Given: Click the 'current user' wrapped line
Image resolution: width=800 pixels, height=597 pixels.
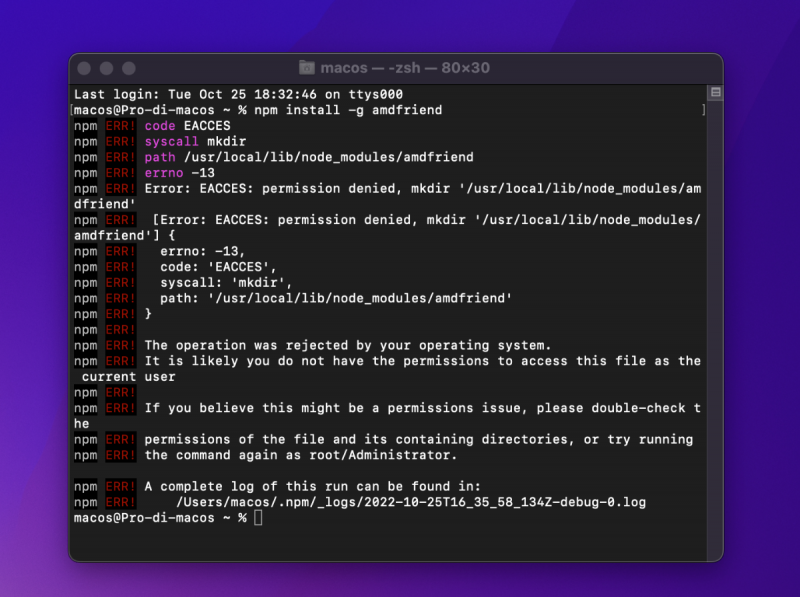Looking at the screenshot, I should pos(129,377).
